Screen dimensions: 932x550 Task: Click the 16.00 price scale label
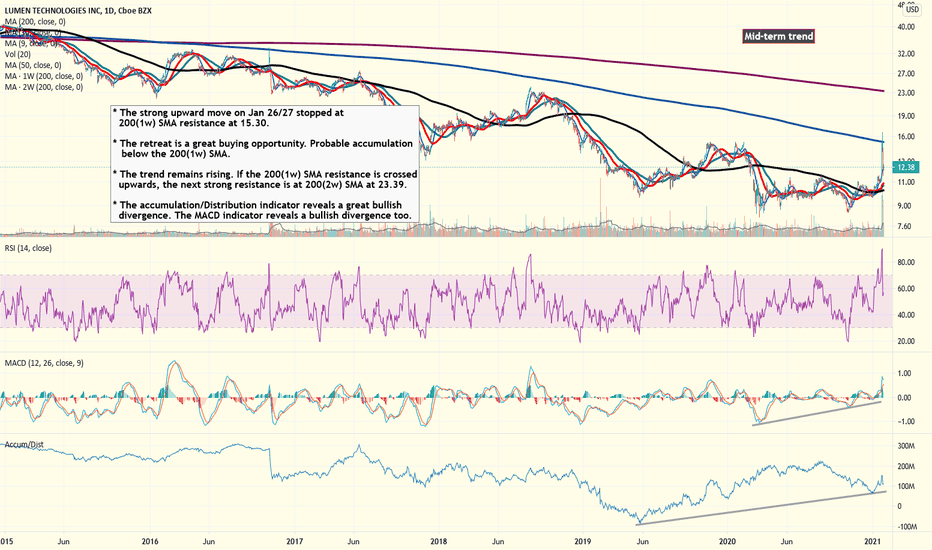(x=906, y=137)
